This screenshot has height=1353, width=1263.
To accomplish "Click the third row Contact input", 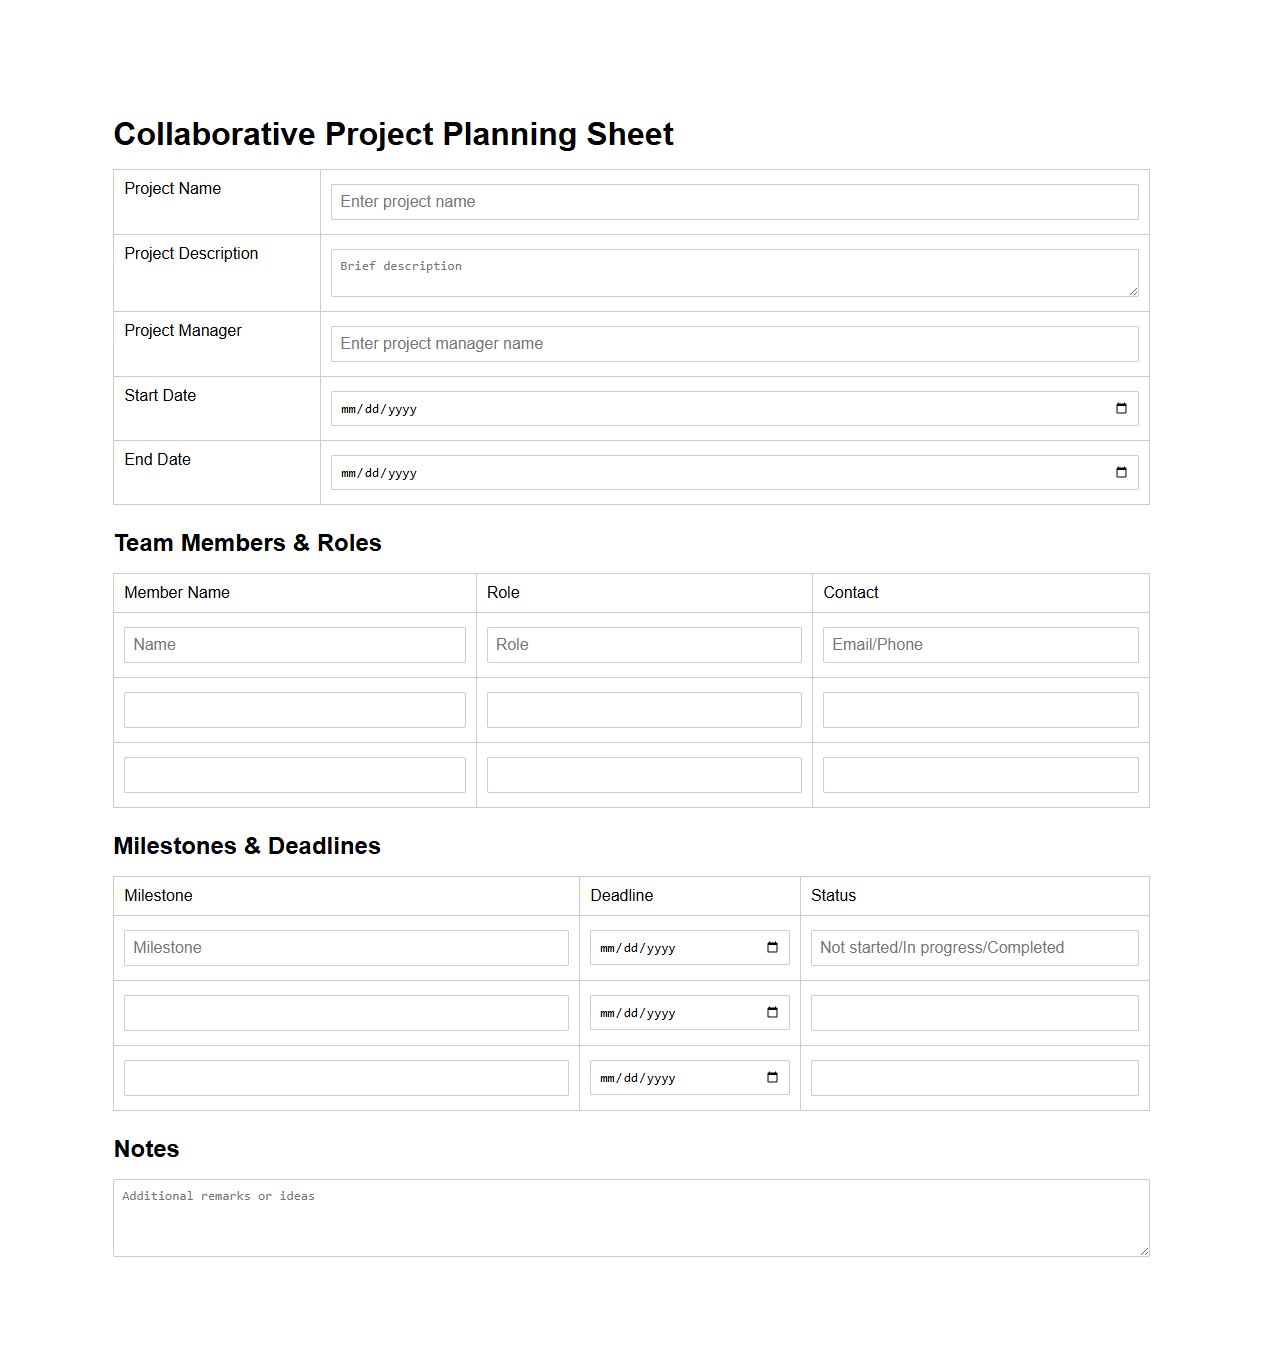I will [980, 774].
